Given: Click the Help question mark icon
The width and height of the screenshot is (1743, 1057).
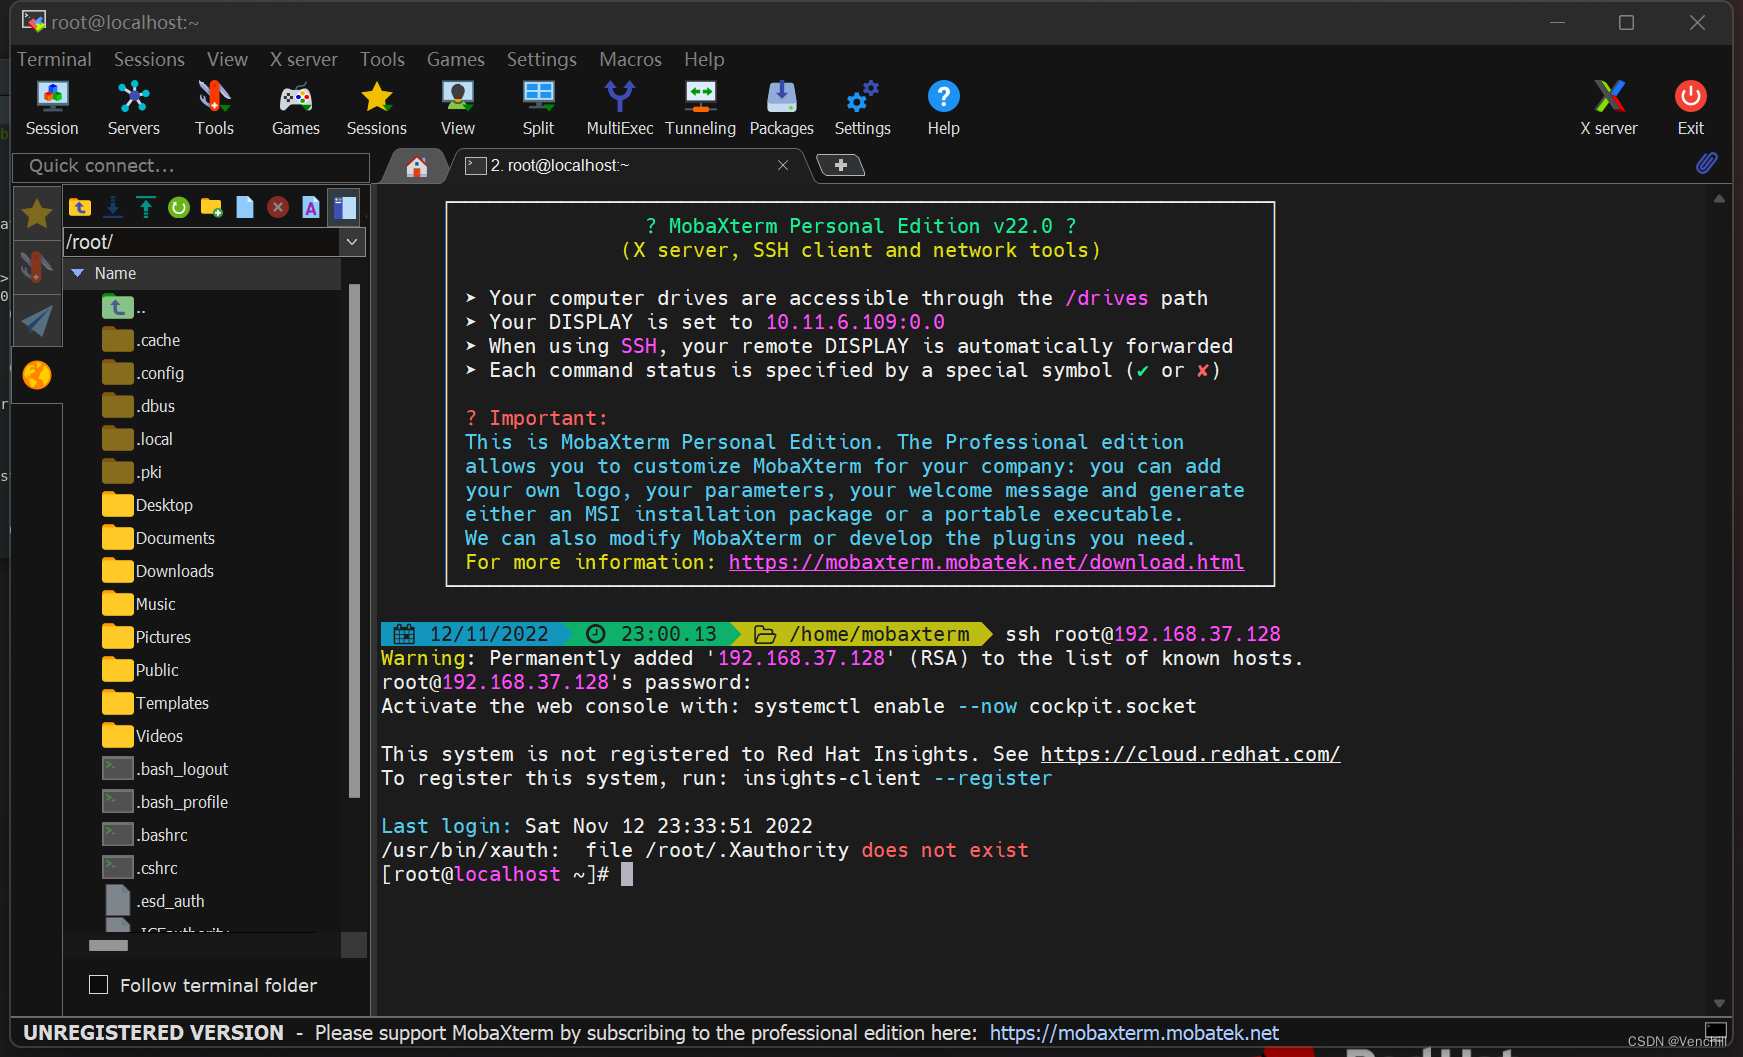Looking at the screenshot, I should [943, 108].
